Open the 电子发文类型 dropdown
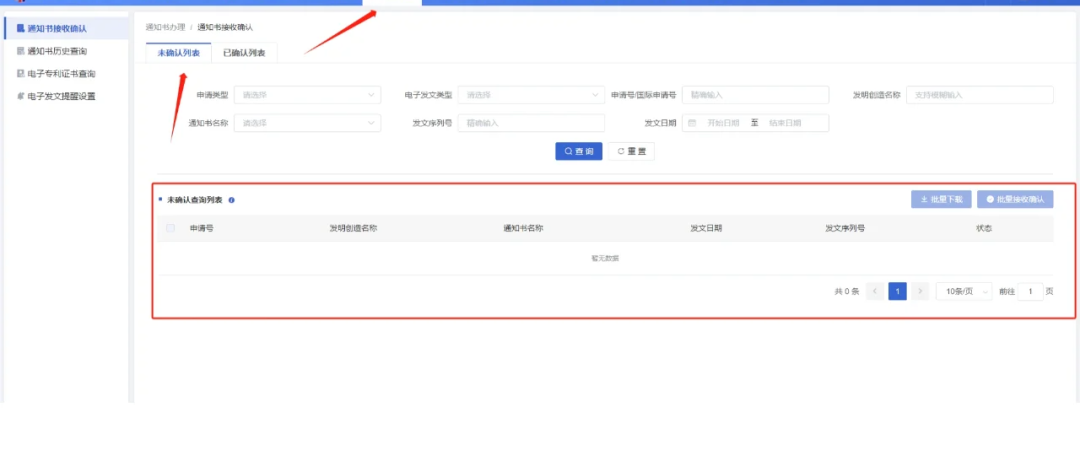Viewport: 1080px width, 461px height. (x=531, y=95)
